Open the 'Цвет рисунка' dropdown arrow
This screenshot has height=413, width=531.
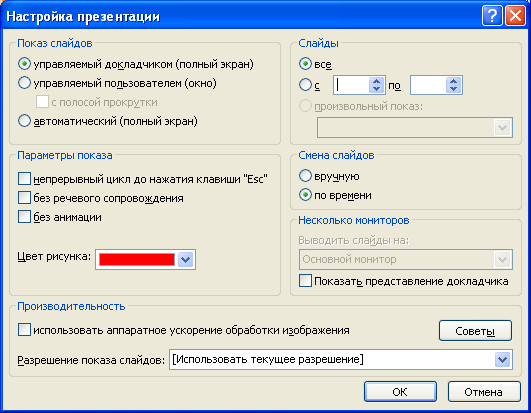click(x=185, y=260)
